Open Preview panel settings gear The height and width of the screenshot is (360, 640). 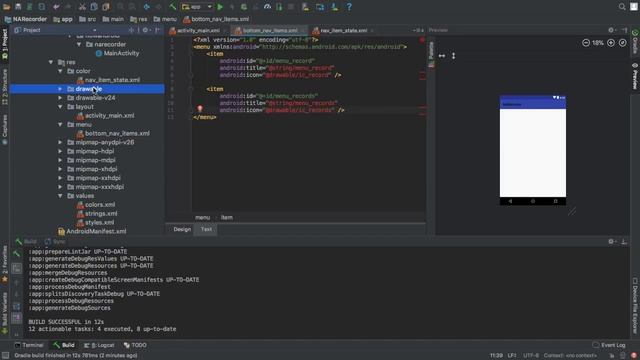[x=611, y=30]
